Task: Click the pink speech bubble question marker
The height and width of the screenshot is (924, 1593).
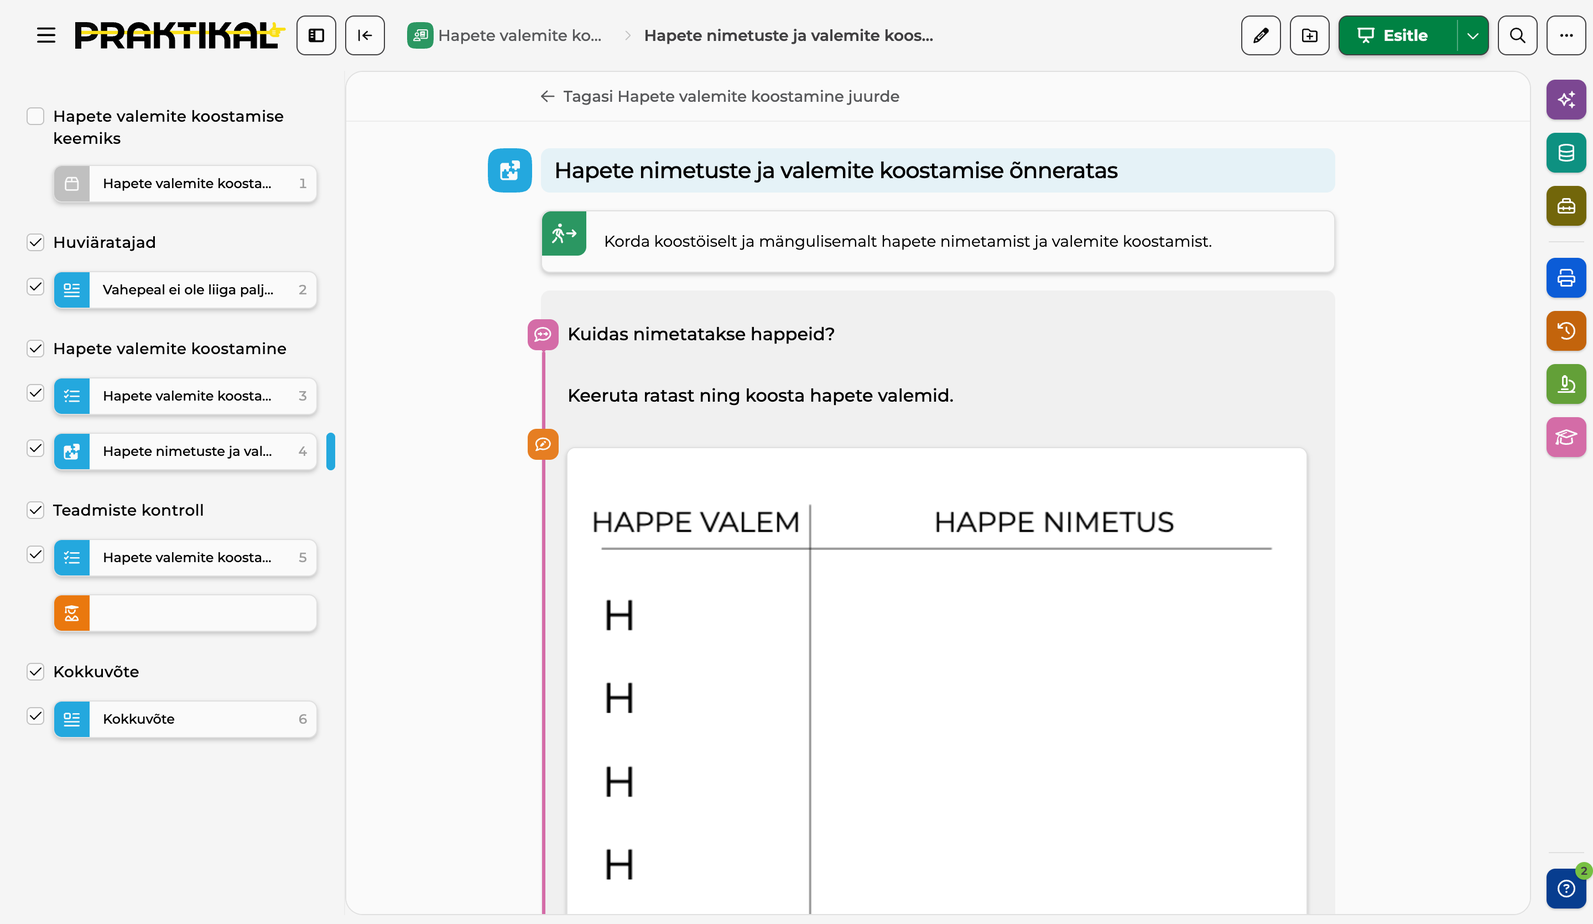Action: click(x=543, y=334)
